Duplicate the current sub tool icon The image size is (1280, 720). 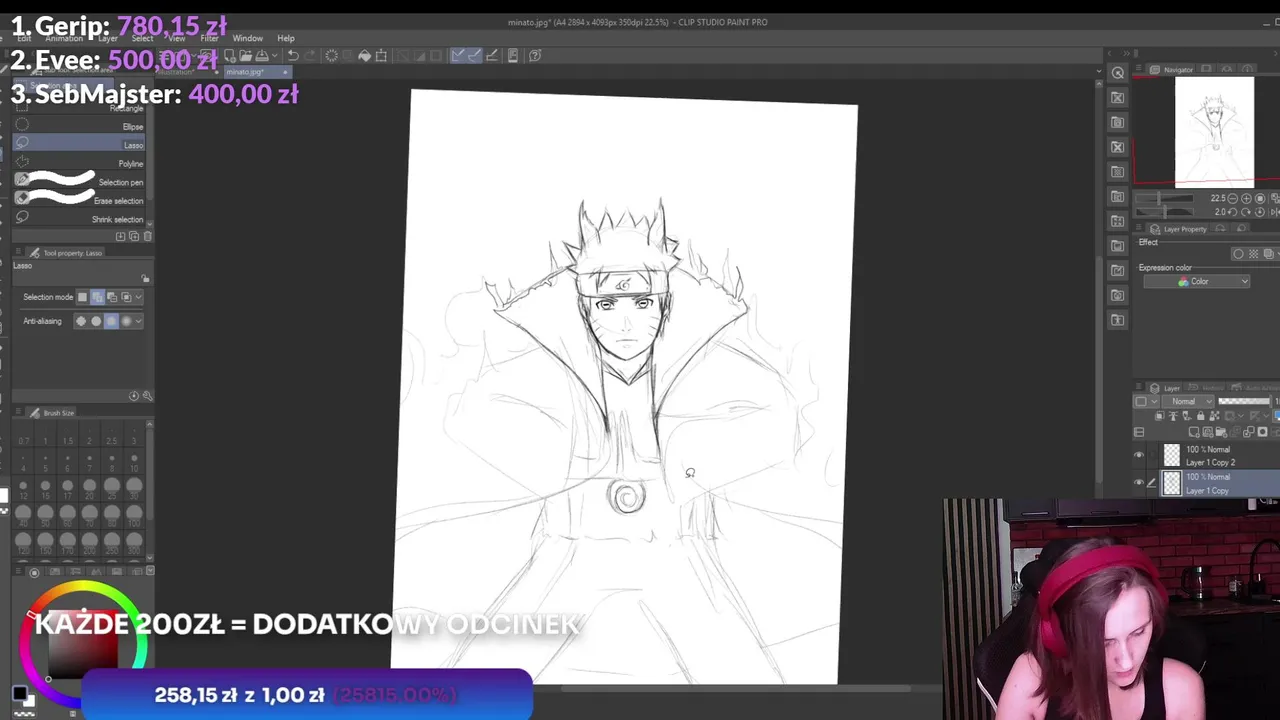(134, 236)
